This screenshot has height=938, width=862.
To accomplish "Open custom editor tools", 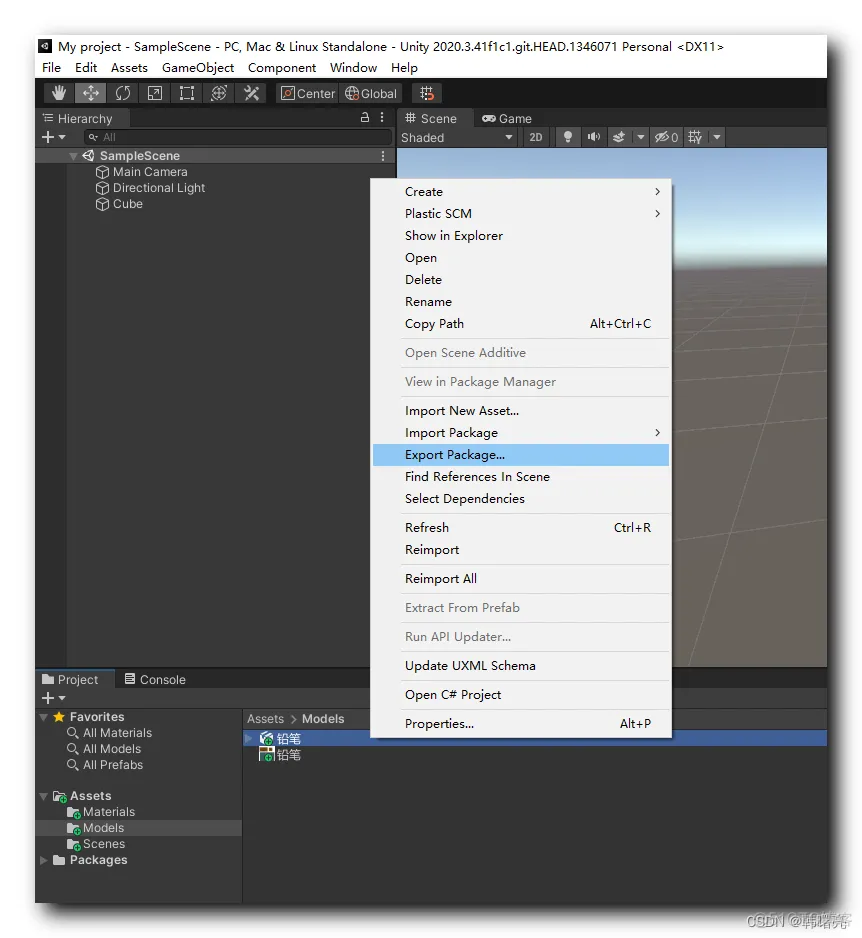I will coord(251,93).
